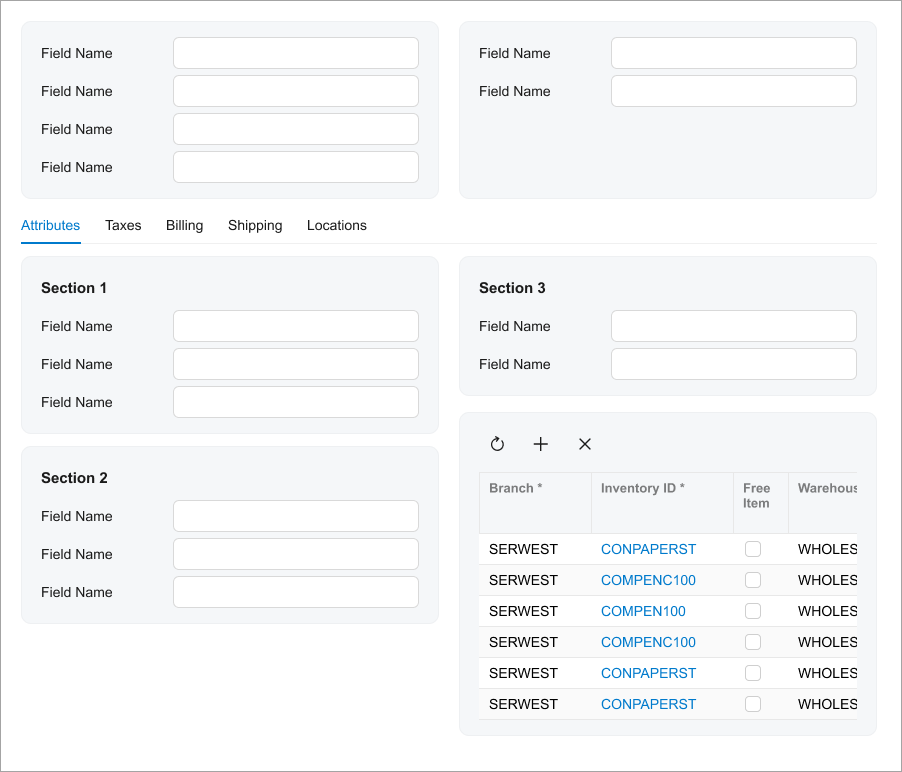Screen dimensions: 902x772
Task: Open the Billing tab
Action: click(184, 225)
